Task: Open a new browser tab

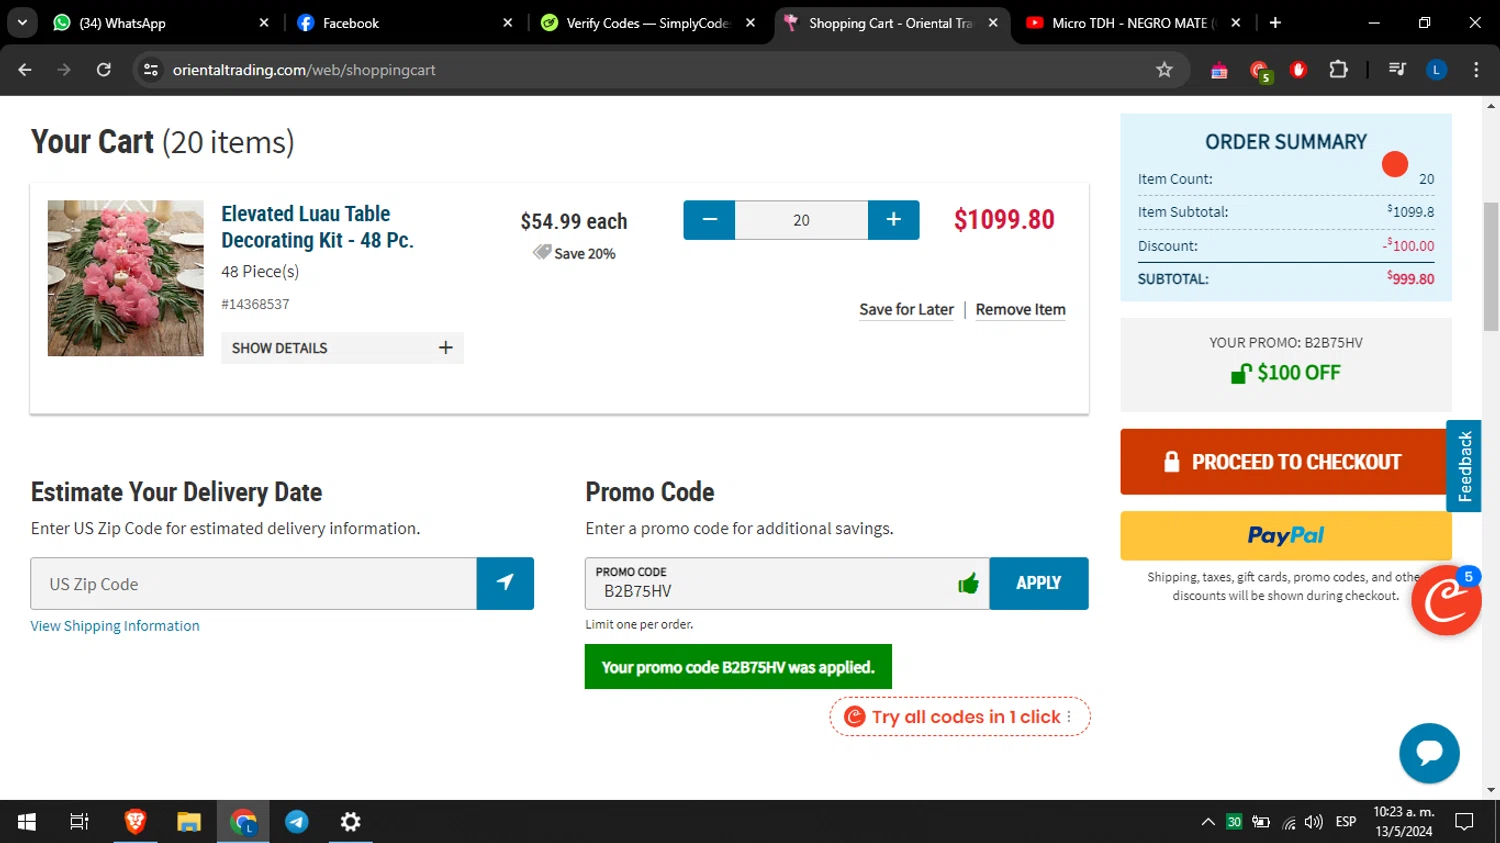Action: click(x=1275, y=23)
